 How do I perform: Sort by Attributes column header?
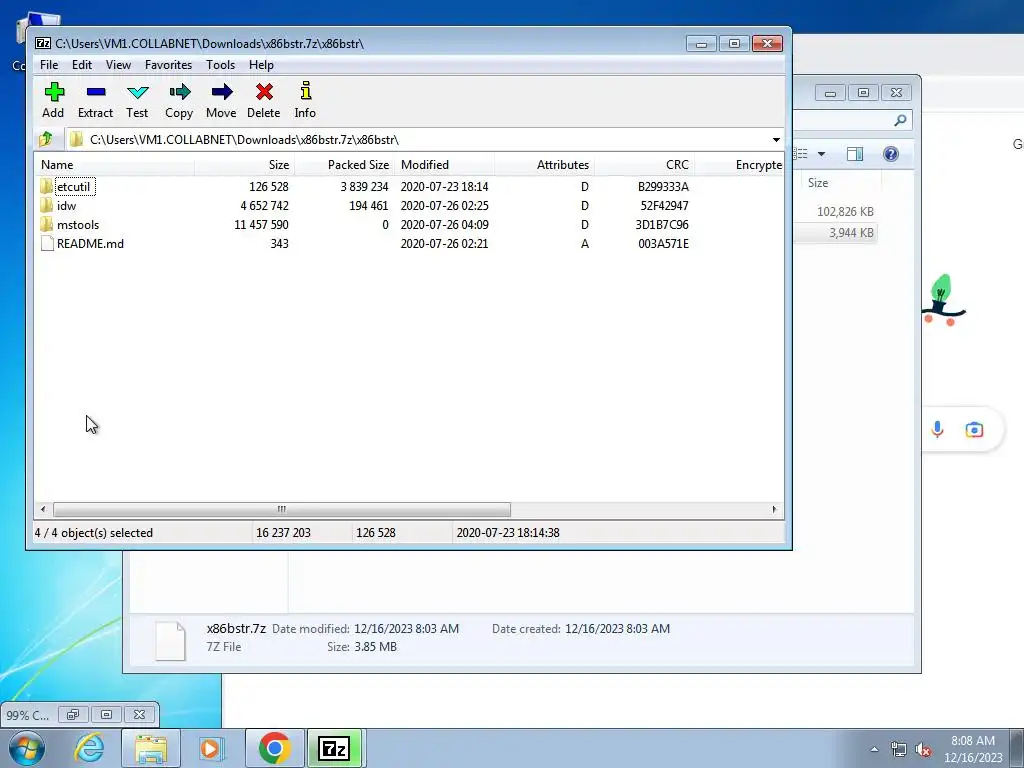point(544,165)
